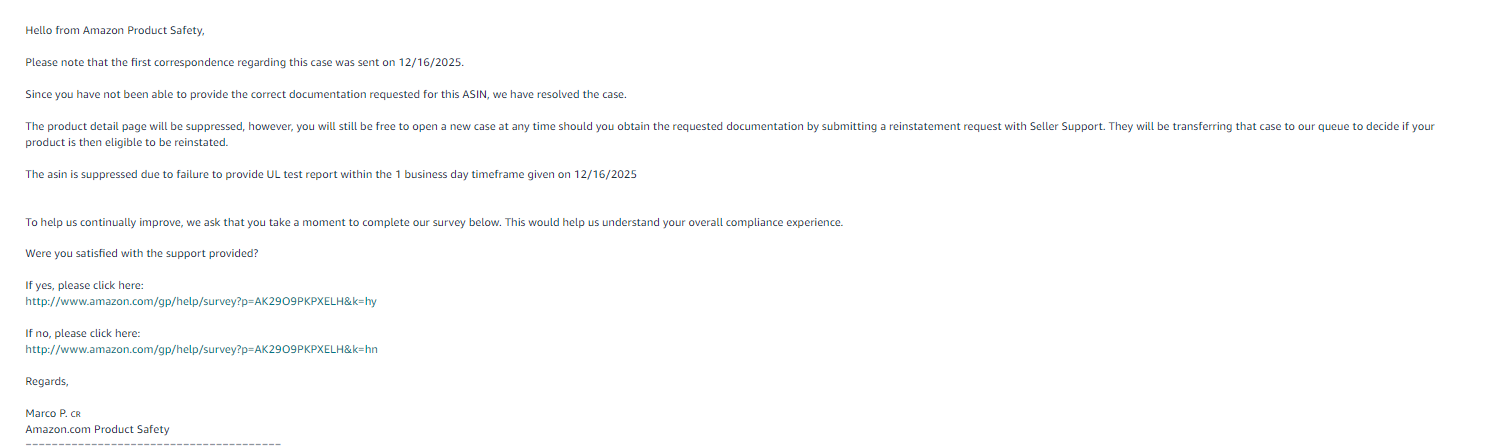Click the 'If yes, please click here:' text
This screenshot has width=1488, height=446.
tap(85, 285)
